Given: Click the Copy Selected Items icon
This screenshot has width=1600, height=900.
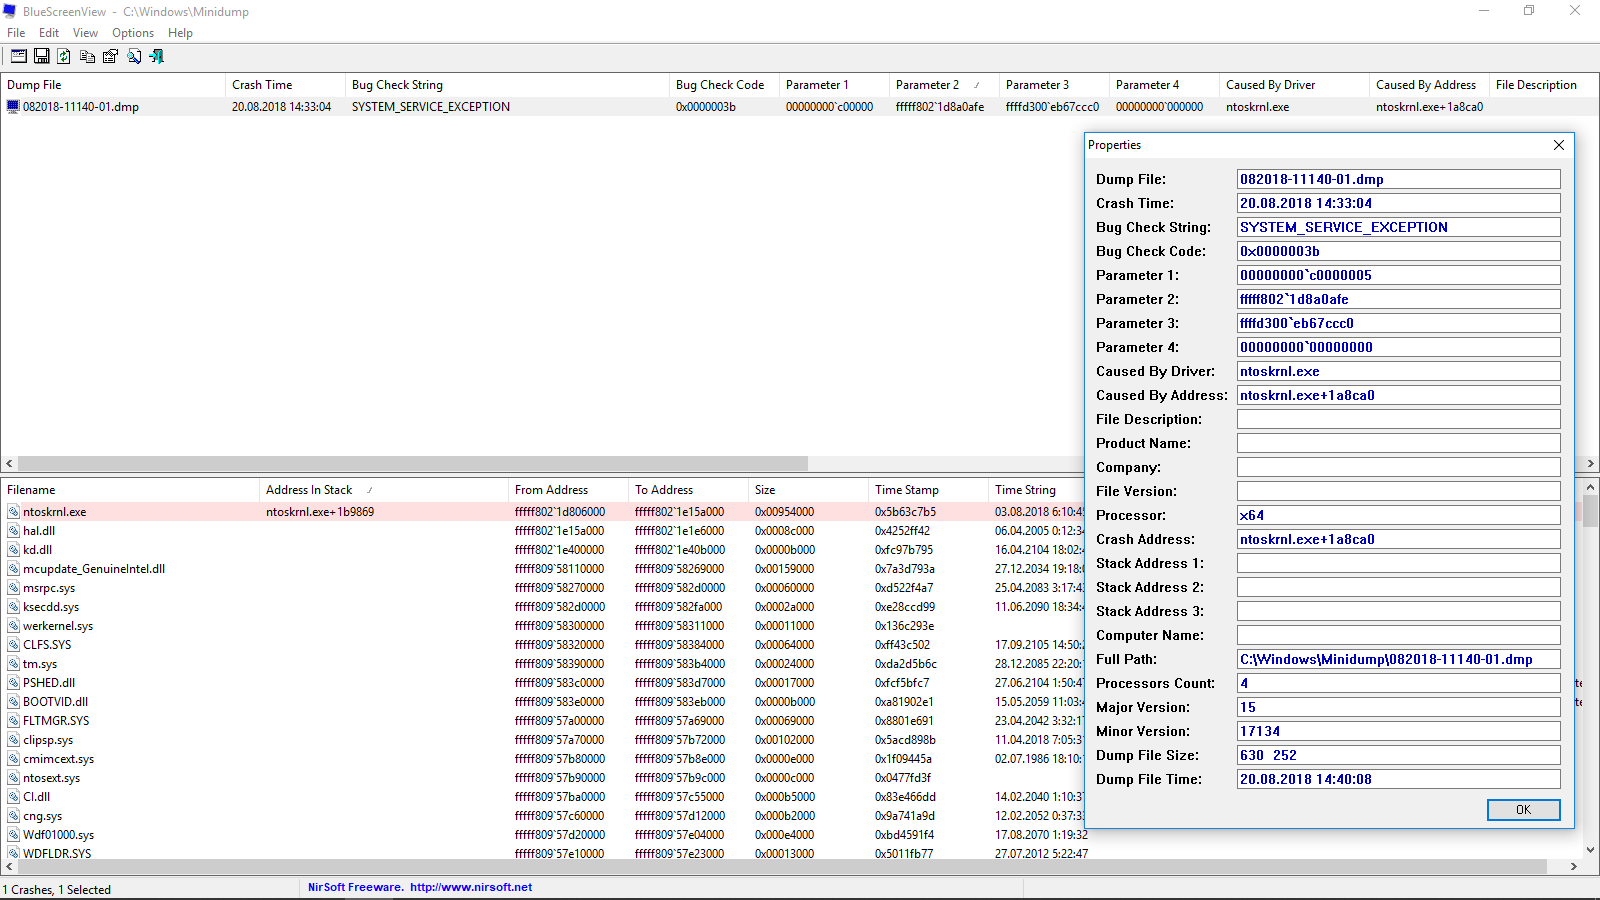Looking at the screenshot, I should coord(87,57).
